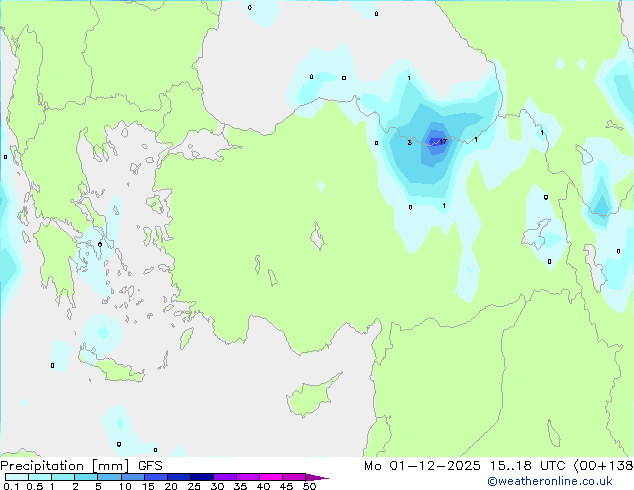Click the '50' legend scale label
This screenshot has height=490, width=634.
pos(309,486)
